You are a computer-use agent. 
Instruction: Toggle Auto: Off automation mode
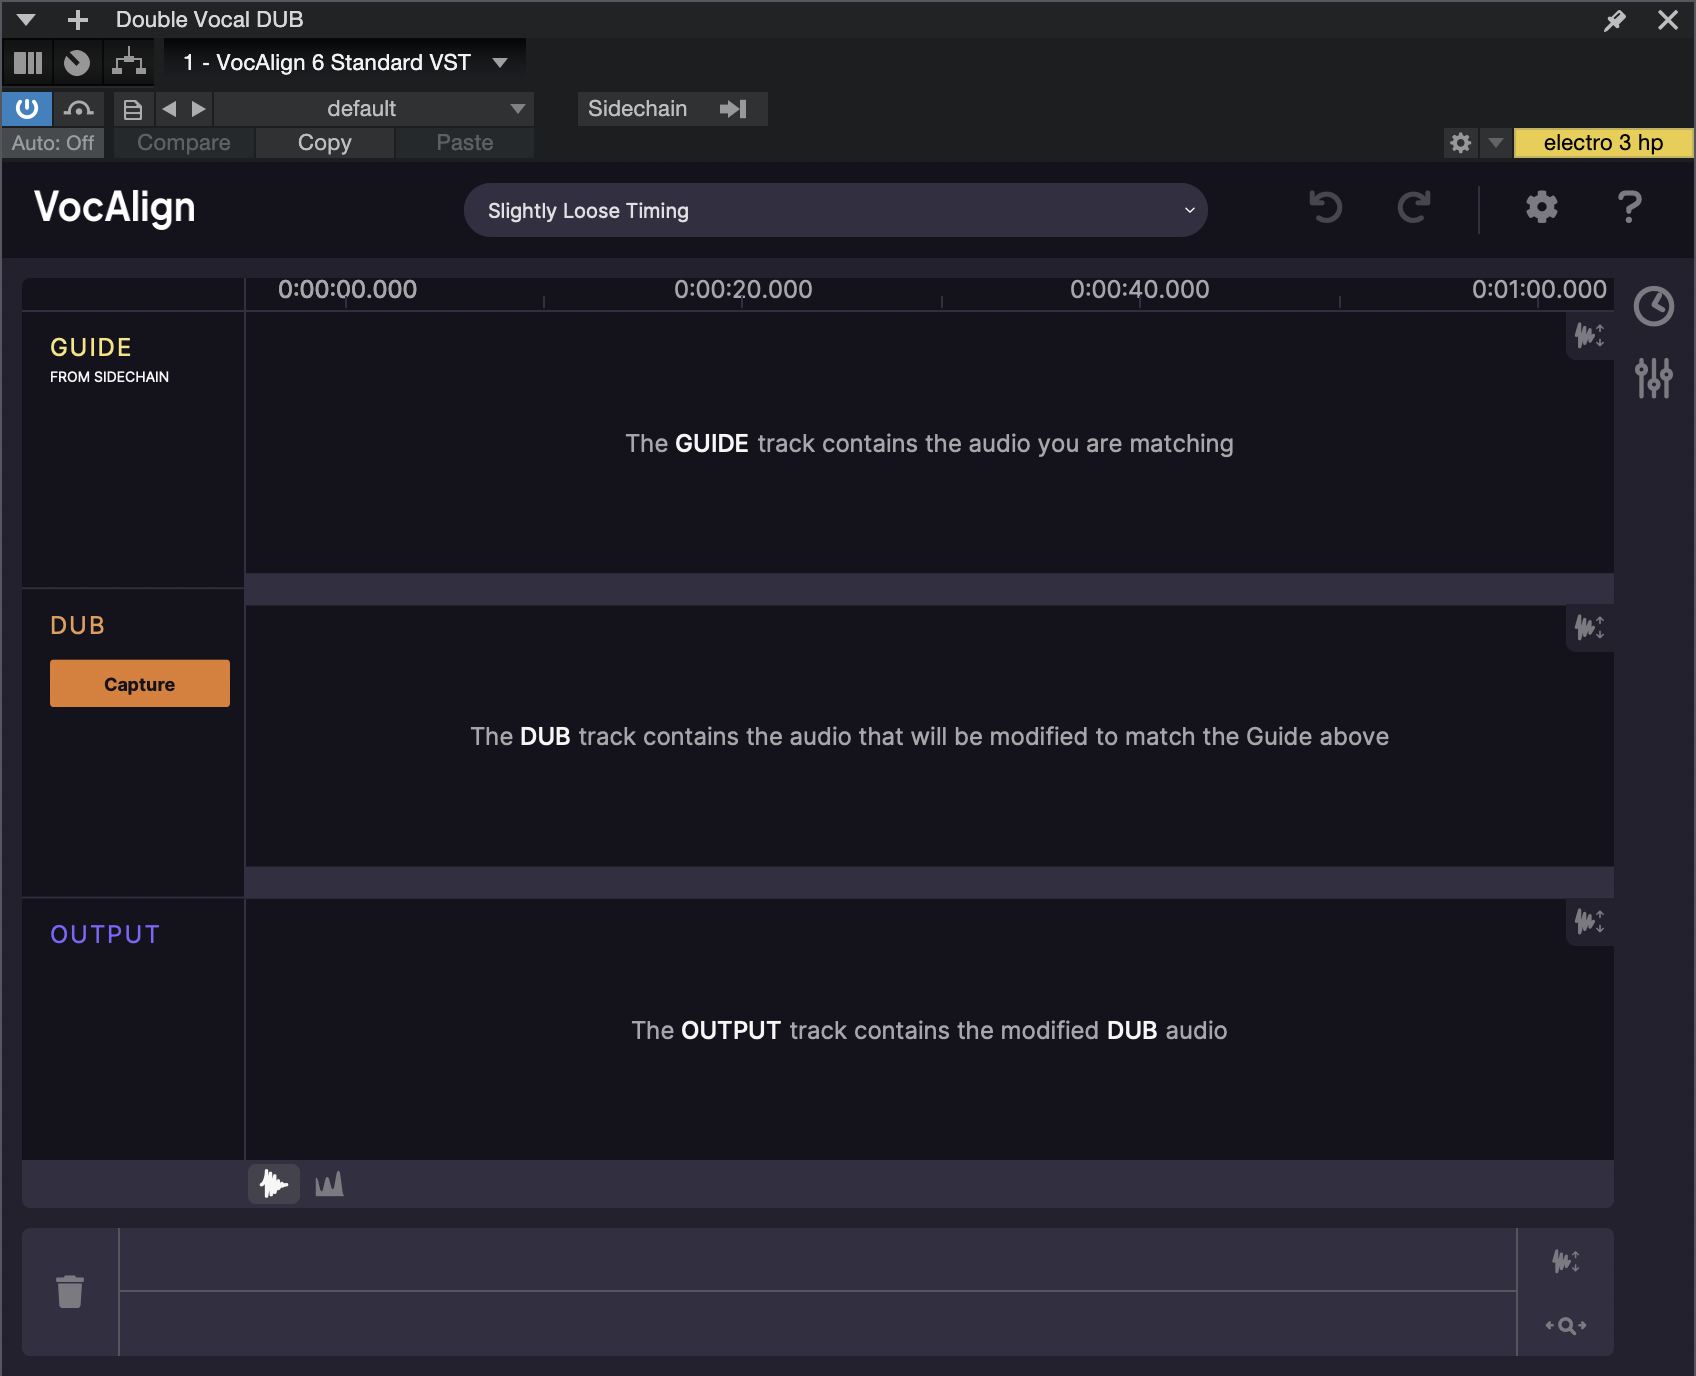tap(53, 143)
